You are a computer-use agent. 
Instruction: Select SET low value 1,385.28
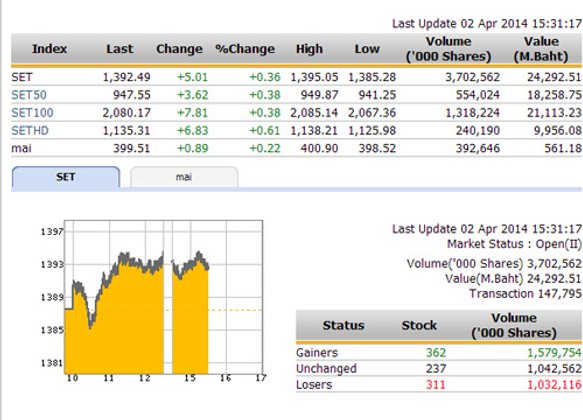(x=372, y=77)
